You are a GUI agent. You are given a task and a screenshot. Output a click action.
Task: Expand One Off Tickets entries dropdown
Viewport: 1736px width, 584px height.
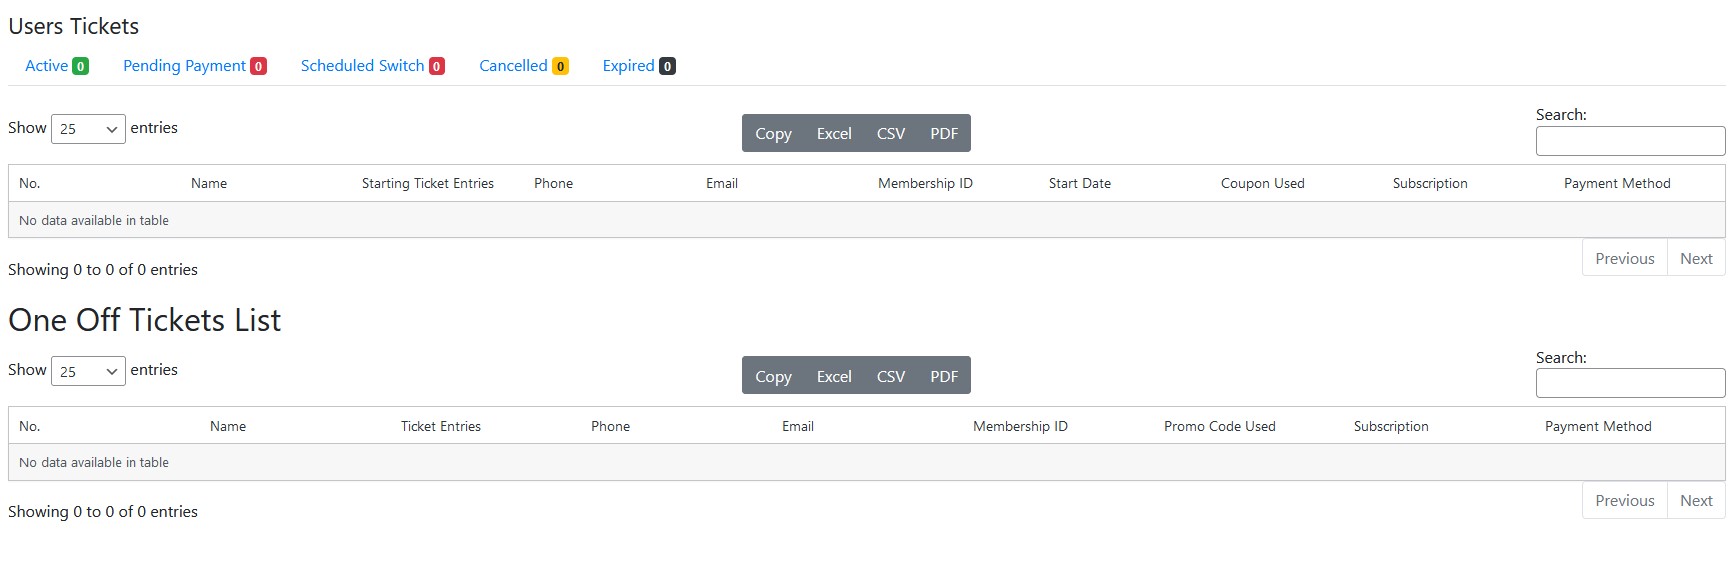88,371
